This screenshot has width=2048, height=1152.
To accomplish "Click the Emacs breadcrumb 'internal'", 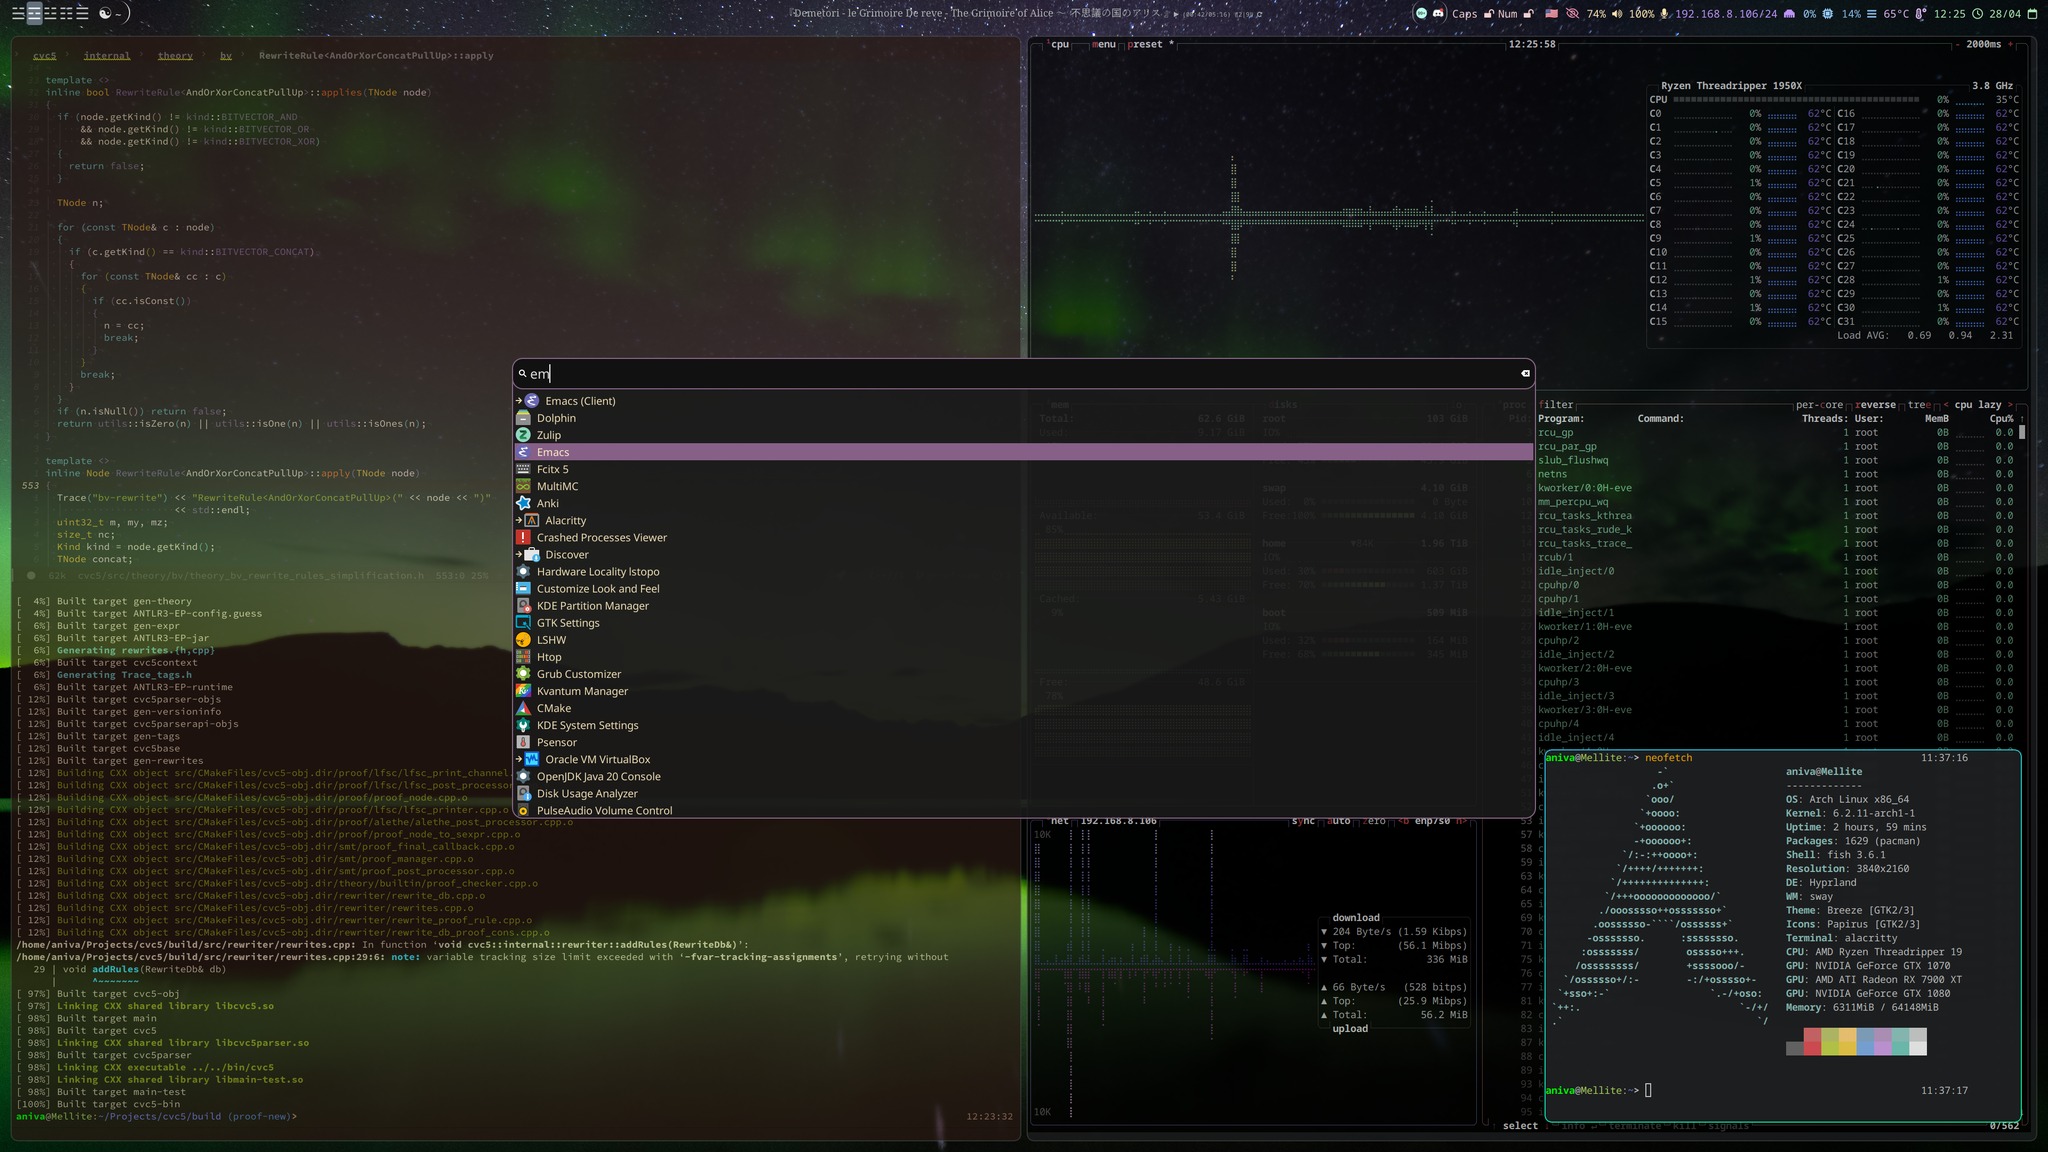I will (x=107, y=56).
